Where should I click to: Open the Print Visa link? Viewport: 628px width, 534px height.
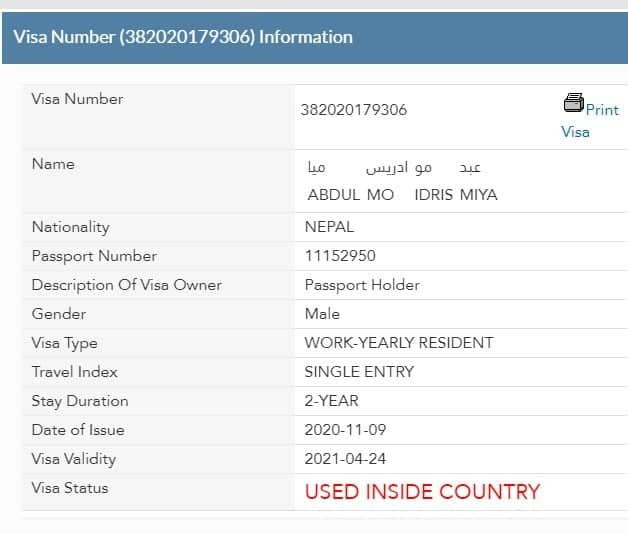click(x=590, y=121)
